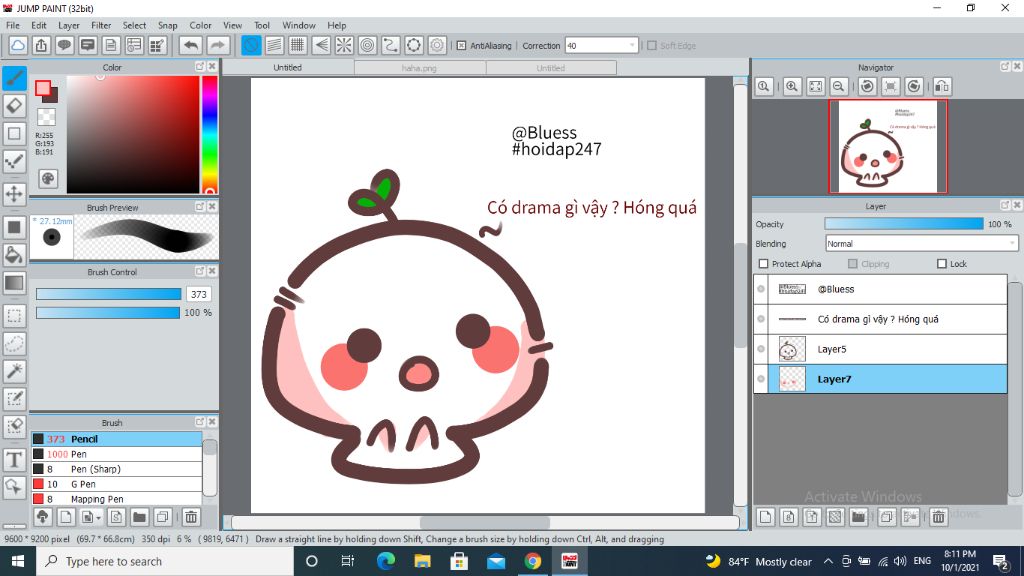Select the rectangular Select tool
This screenshot has width=1024, height=576.
(x=14, y=316)
